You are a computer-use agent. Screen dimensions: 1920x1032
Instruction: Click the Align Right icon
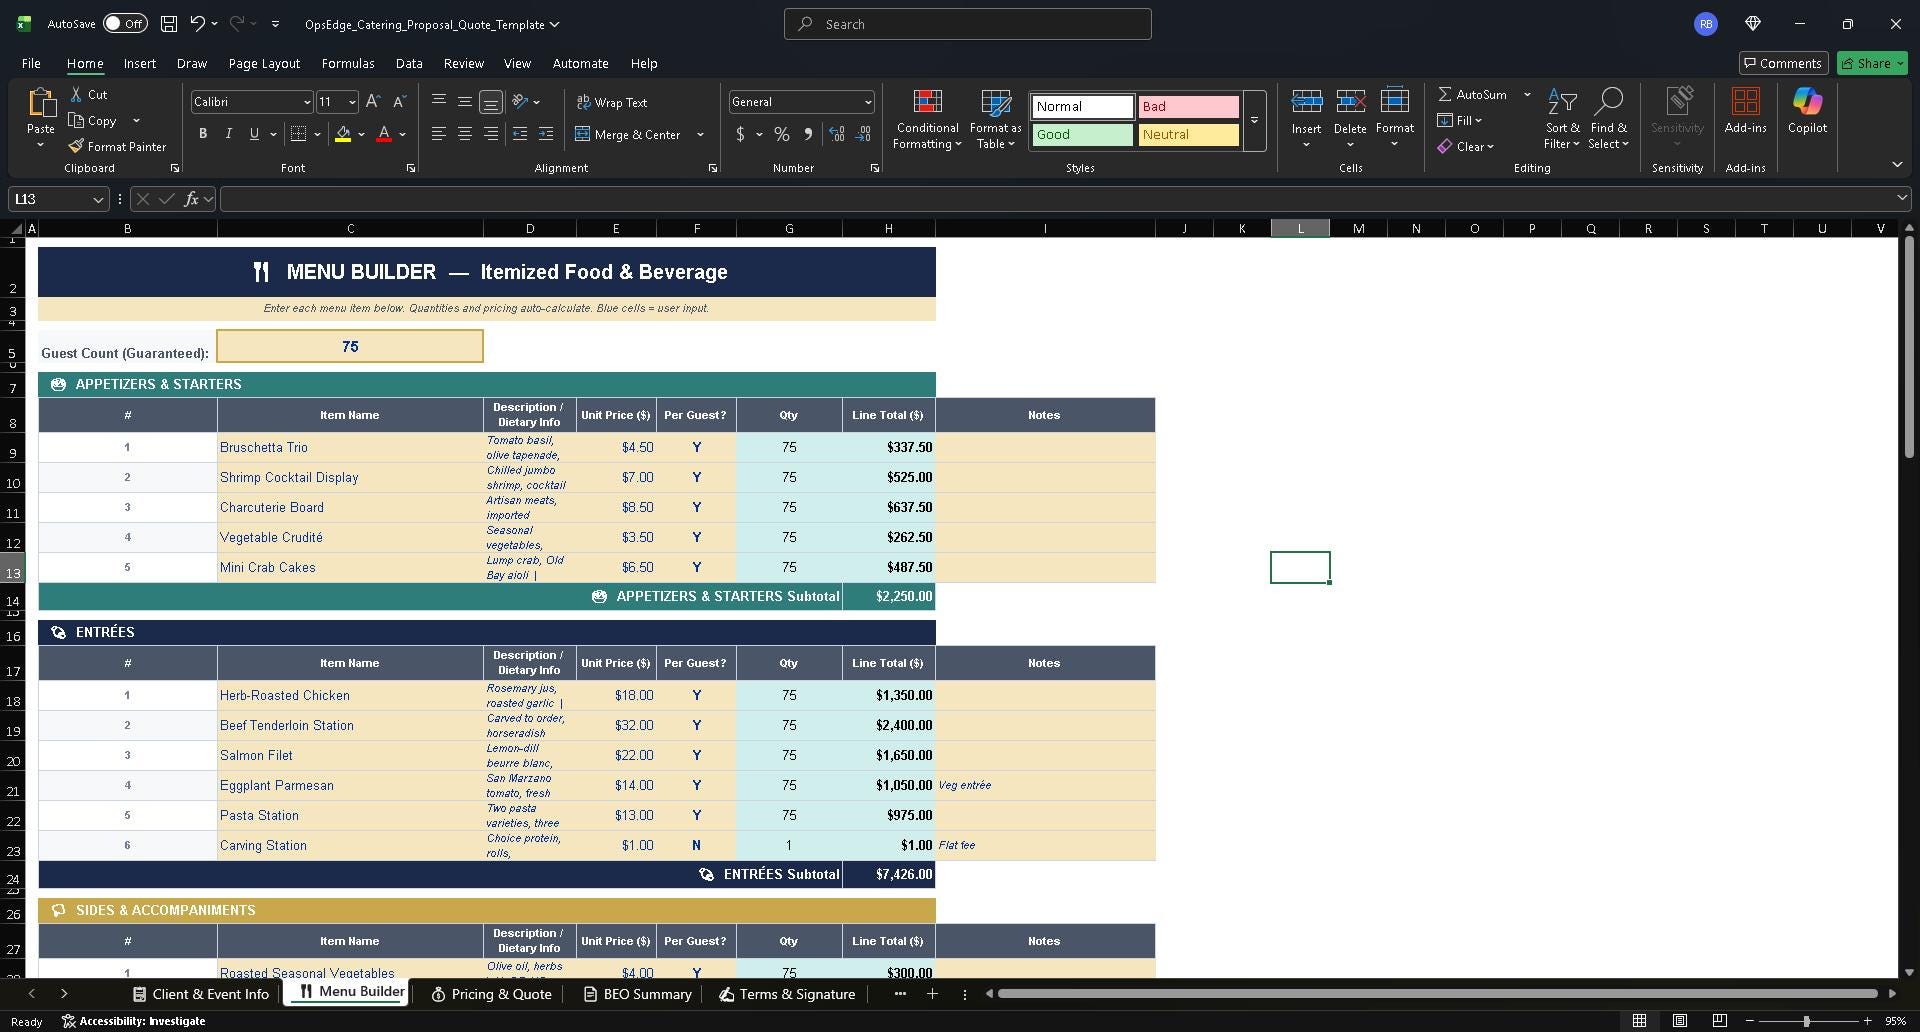point(490,134)
